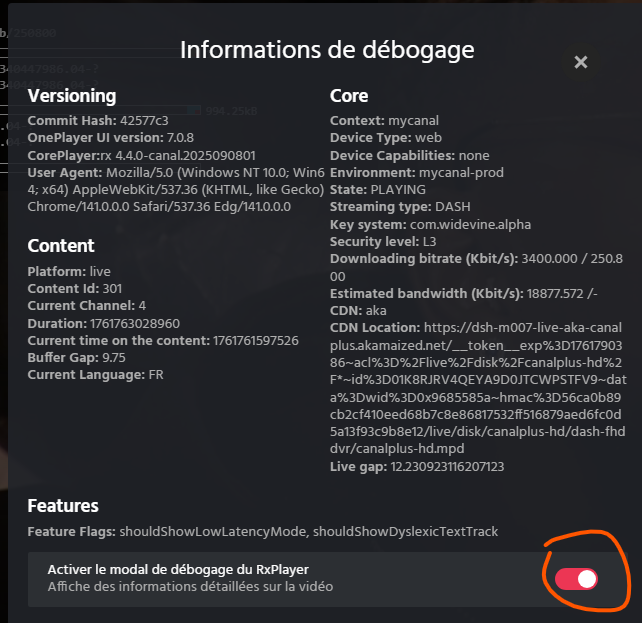
Task: Close the debug information modal
Action: point(581,62)
